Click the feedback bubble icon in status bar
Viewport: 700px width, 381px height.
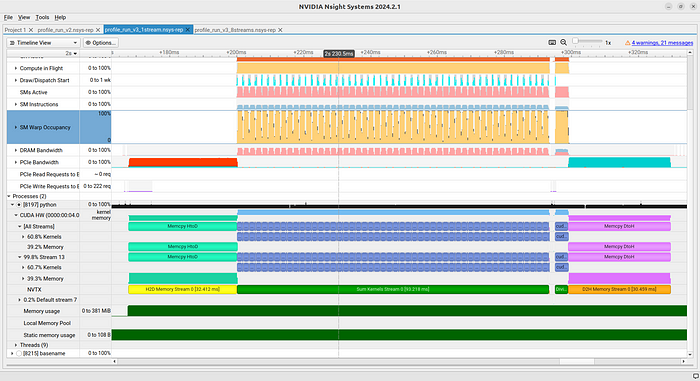coord(696,376)
